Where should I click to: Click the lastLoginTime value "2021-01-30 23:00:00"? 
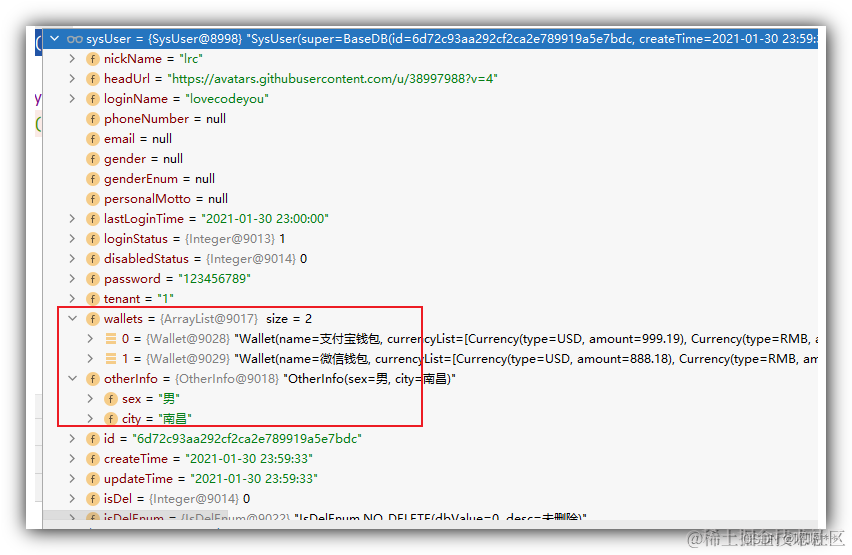click(x=265, y=219)
